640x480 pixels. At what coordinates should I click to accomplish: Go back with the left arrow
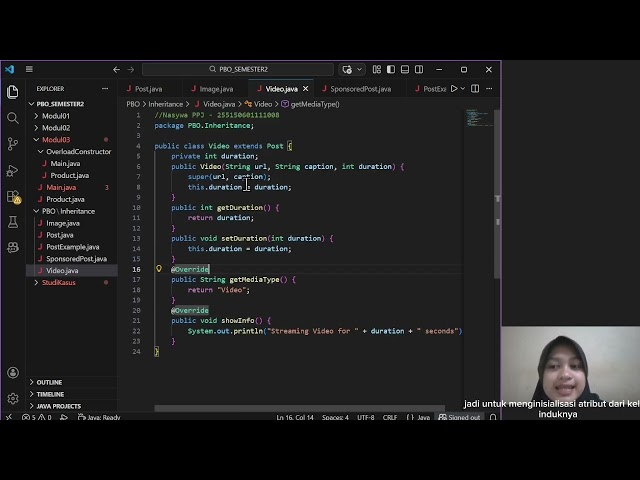tap(116, 69)
